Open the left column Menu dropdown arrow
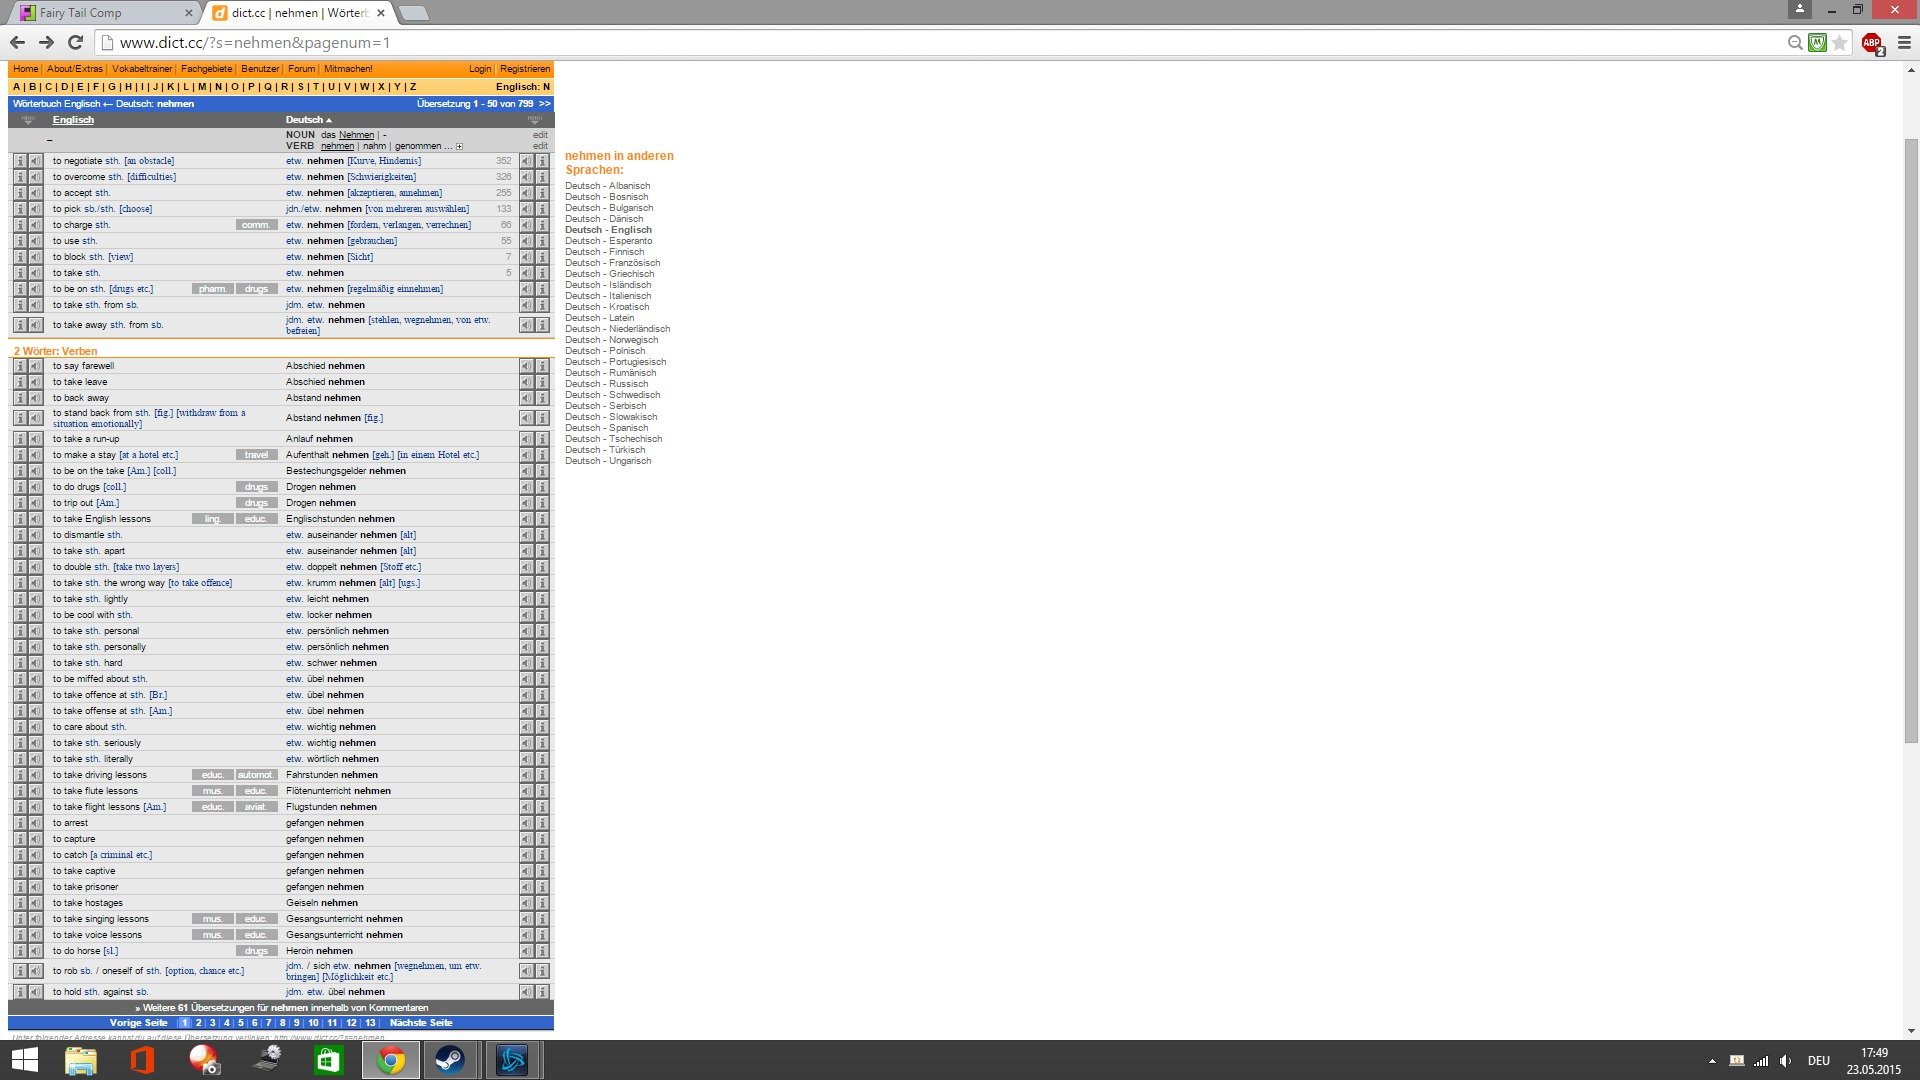The width and height of the screenshot is (1920, 1080). (28, 120)
